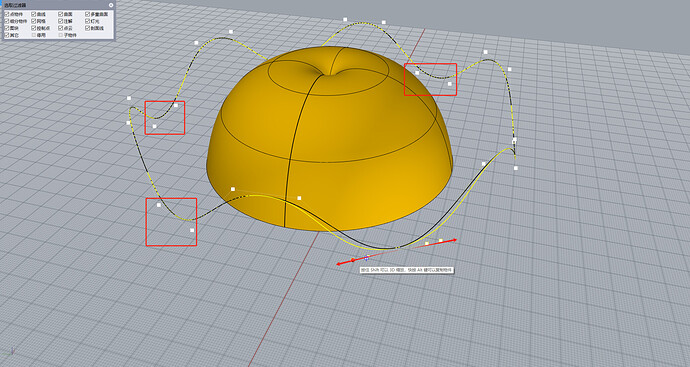Toggle the 点物件 filter checkbox
Viewport: 690px width, 367px height.
[7, 14]
